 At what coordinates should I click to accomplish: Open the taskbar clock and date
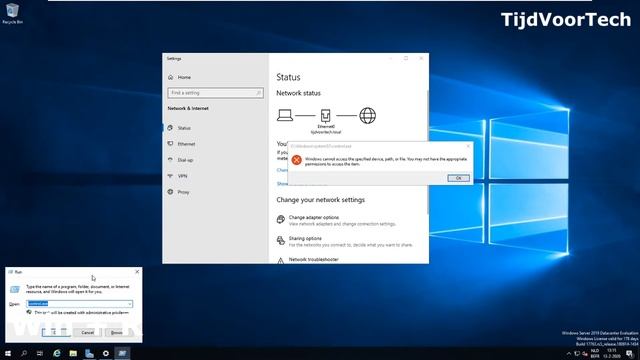(612, 353)
